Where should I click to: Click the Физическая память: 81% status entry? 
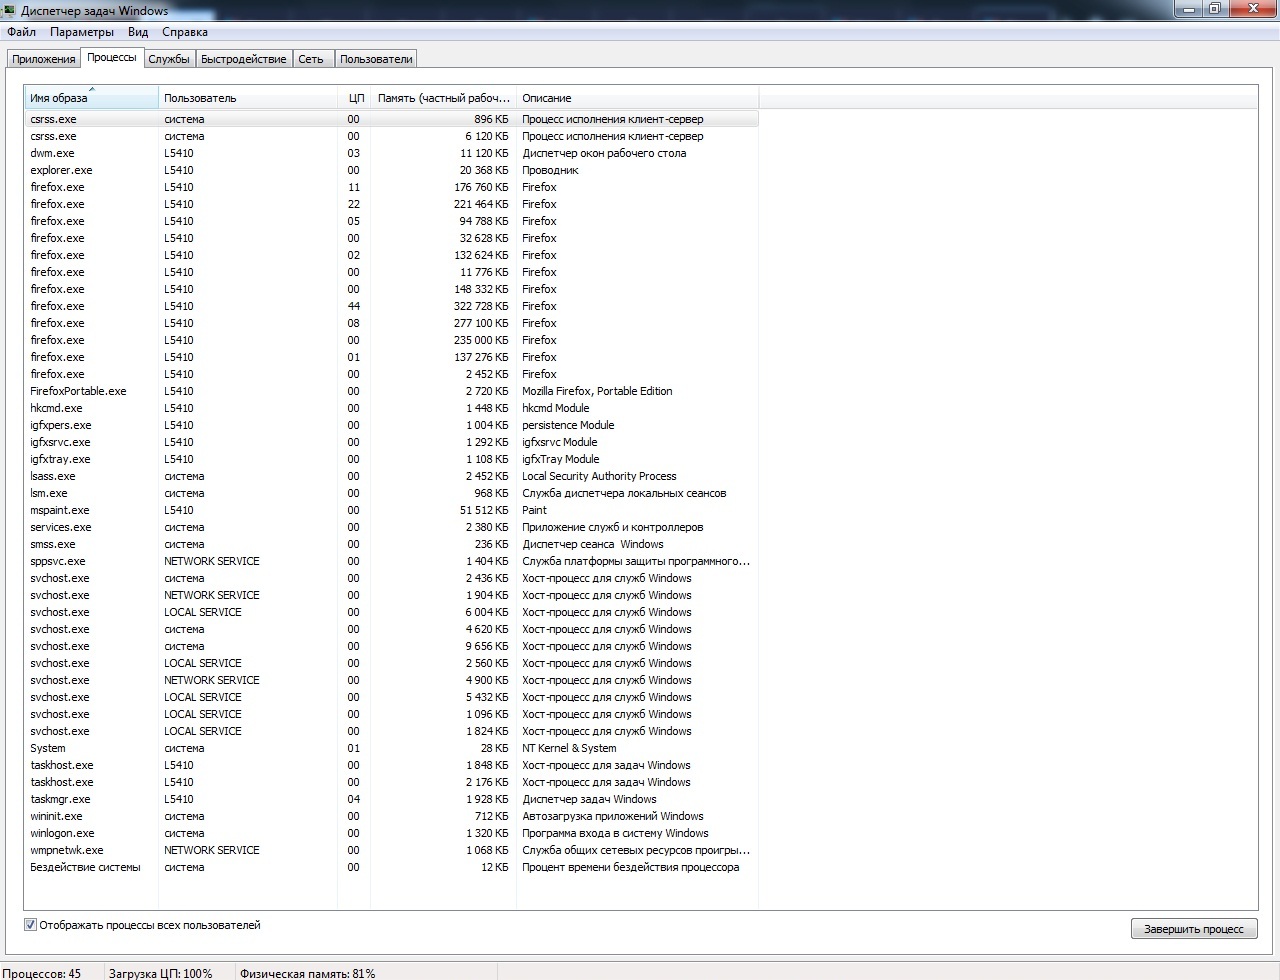pyautogui.click(x=308, y=973)
